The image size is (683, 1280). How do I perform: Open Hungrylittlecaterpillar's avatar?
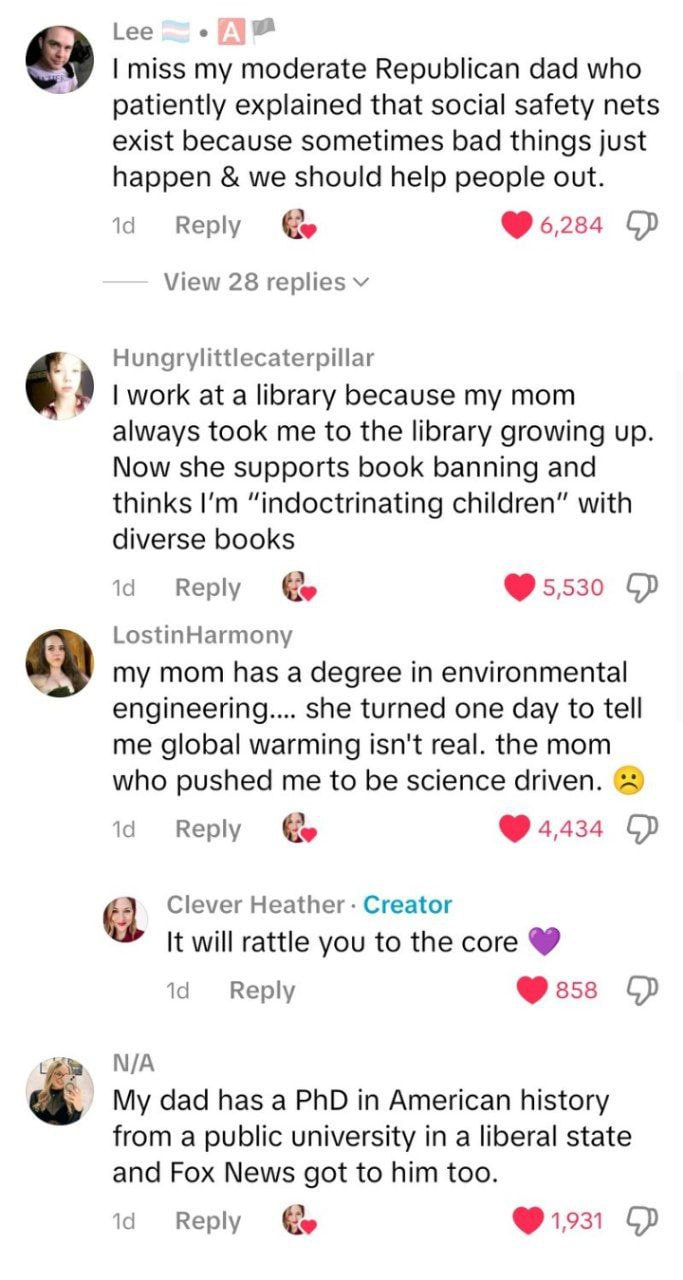[60, 385]
